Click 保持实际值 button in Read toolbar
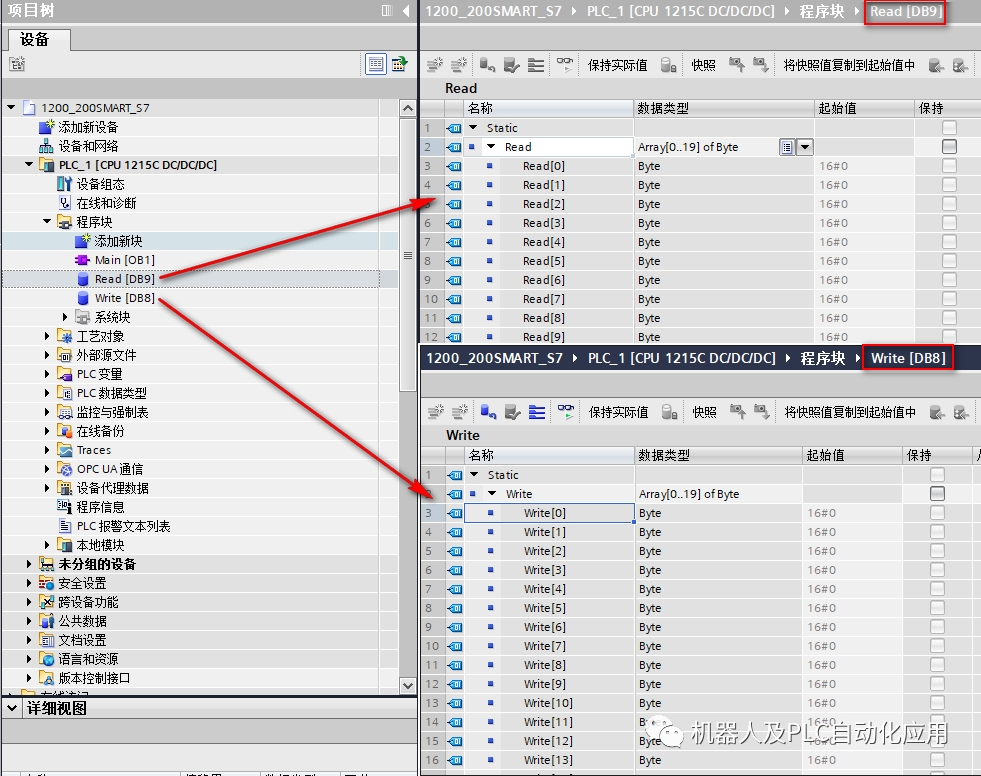Screen dimensions: 981x776 tap(617, 63)
